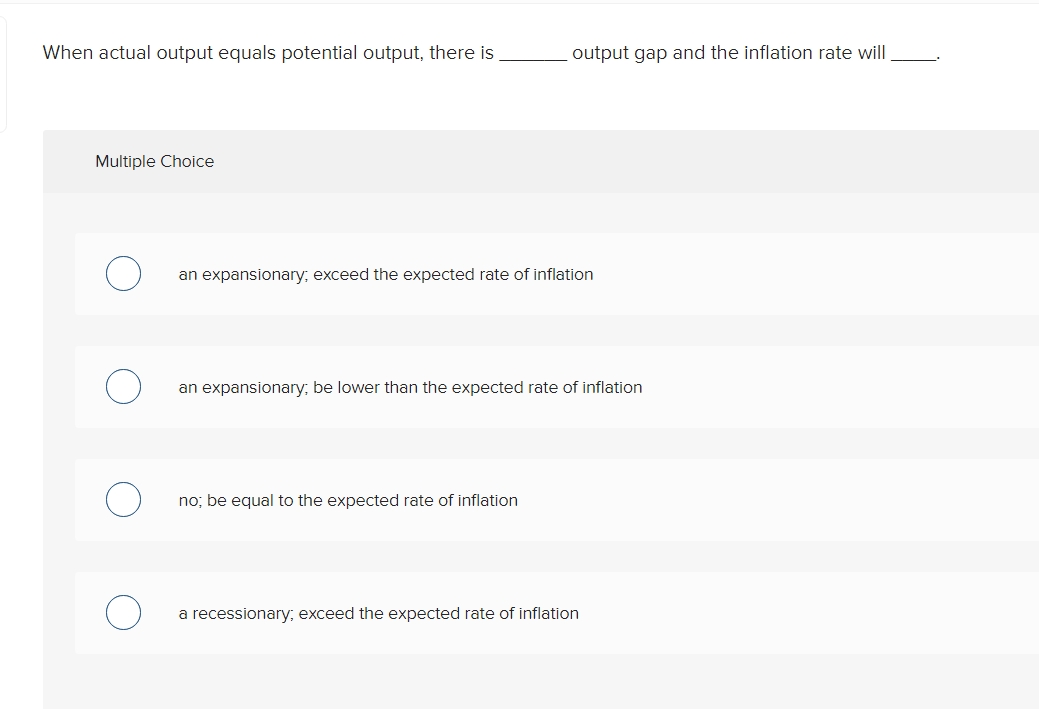Select 'no; be equal to the expected rate of inflation'
The width and height of the screenshot is (1039, 709).
tap(347, 500)
